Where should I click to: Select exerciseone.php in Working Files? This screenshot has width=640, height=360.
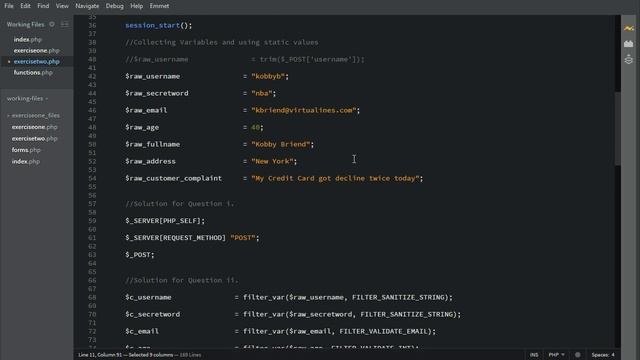(37, 51)
